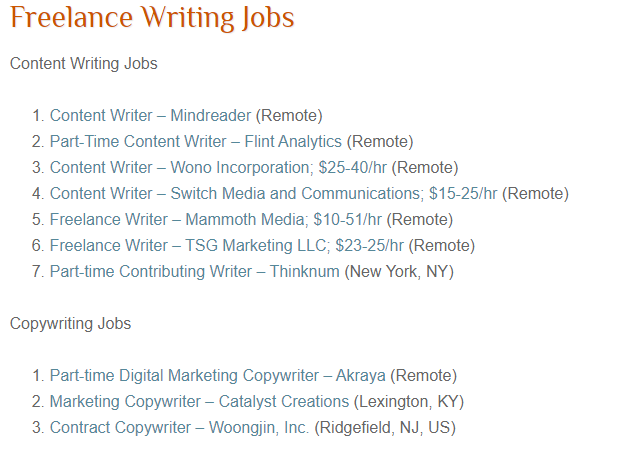
Task: Click (Remote) text beside the Flint Analytics listing
Action: 380,142
